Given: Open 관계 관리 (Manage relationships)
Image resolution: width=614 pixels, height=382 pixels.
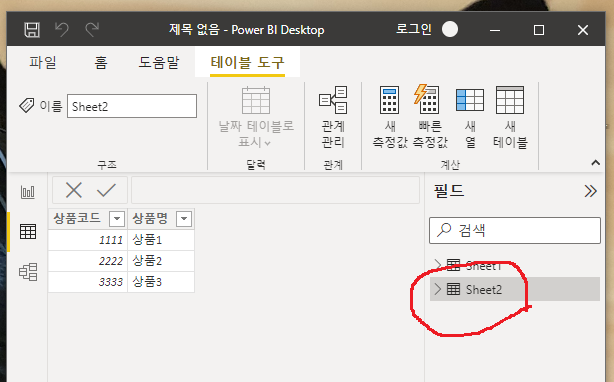Looking at the screenshot, I should (333, 117).
